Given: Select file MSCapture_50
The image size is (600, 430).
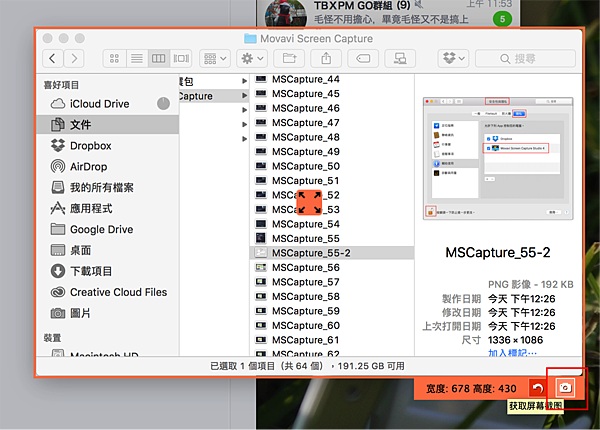Looking at the screenshot, I should click(x=332, y=166).
